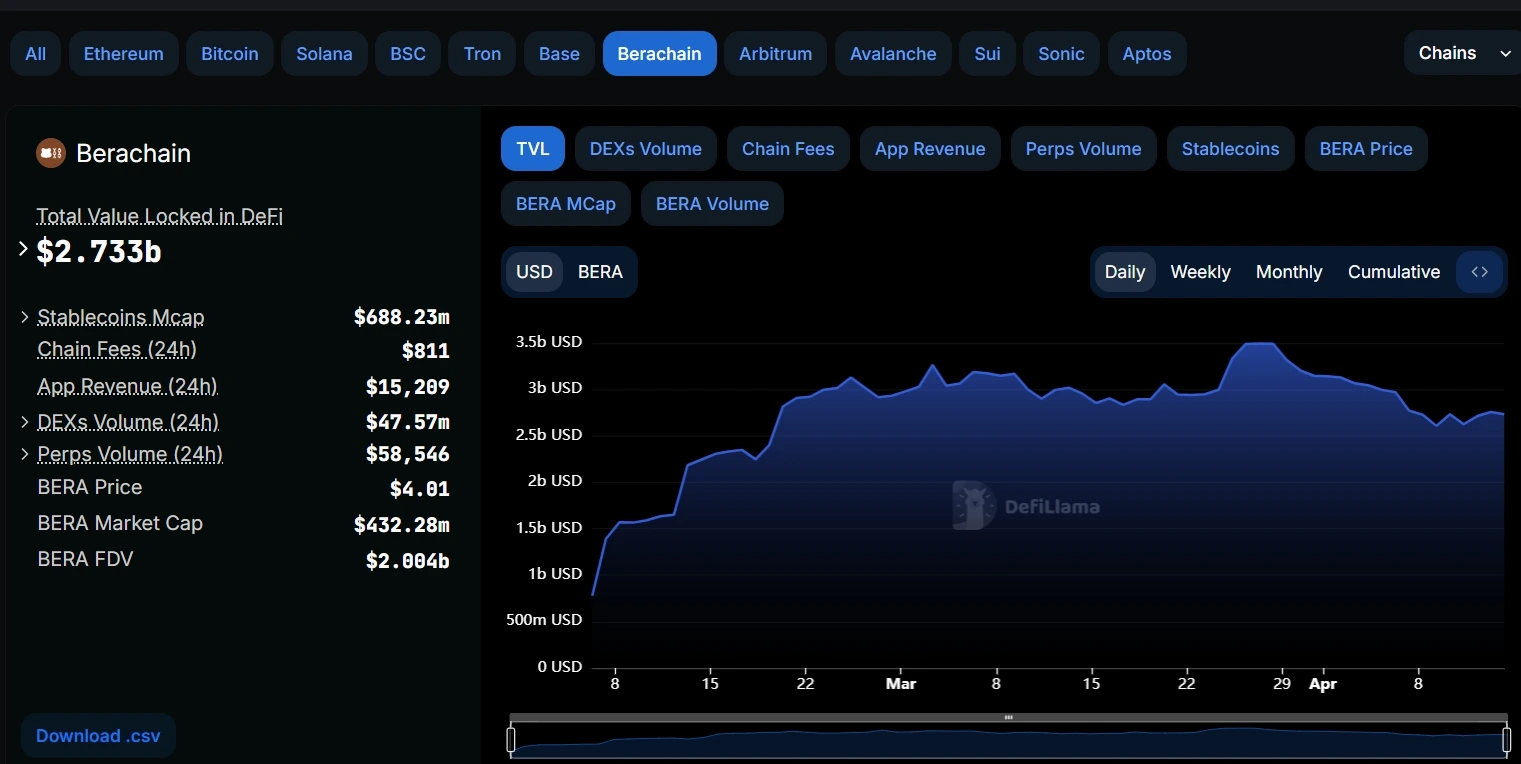Click the Chain Fees (24h) label

pos(117,350)
